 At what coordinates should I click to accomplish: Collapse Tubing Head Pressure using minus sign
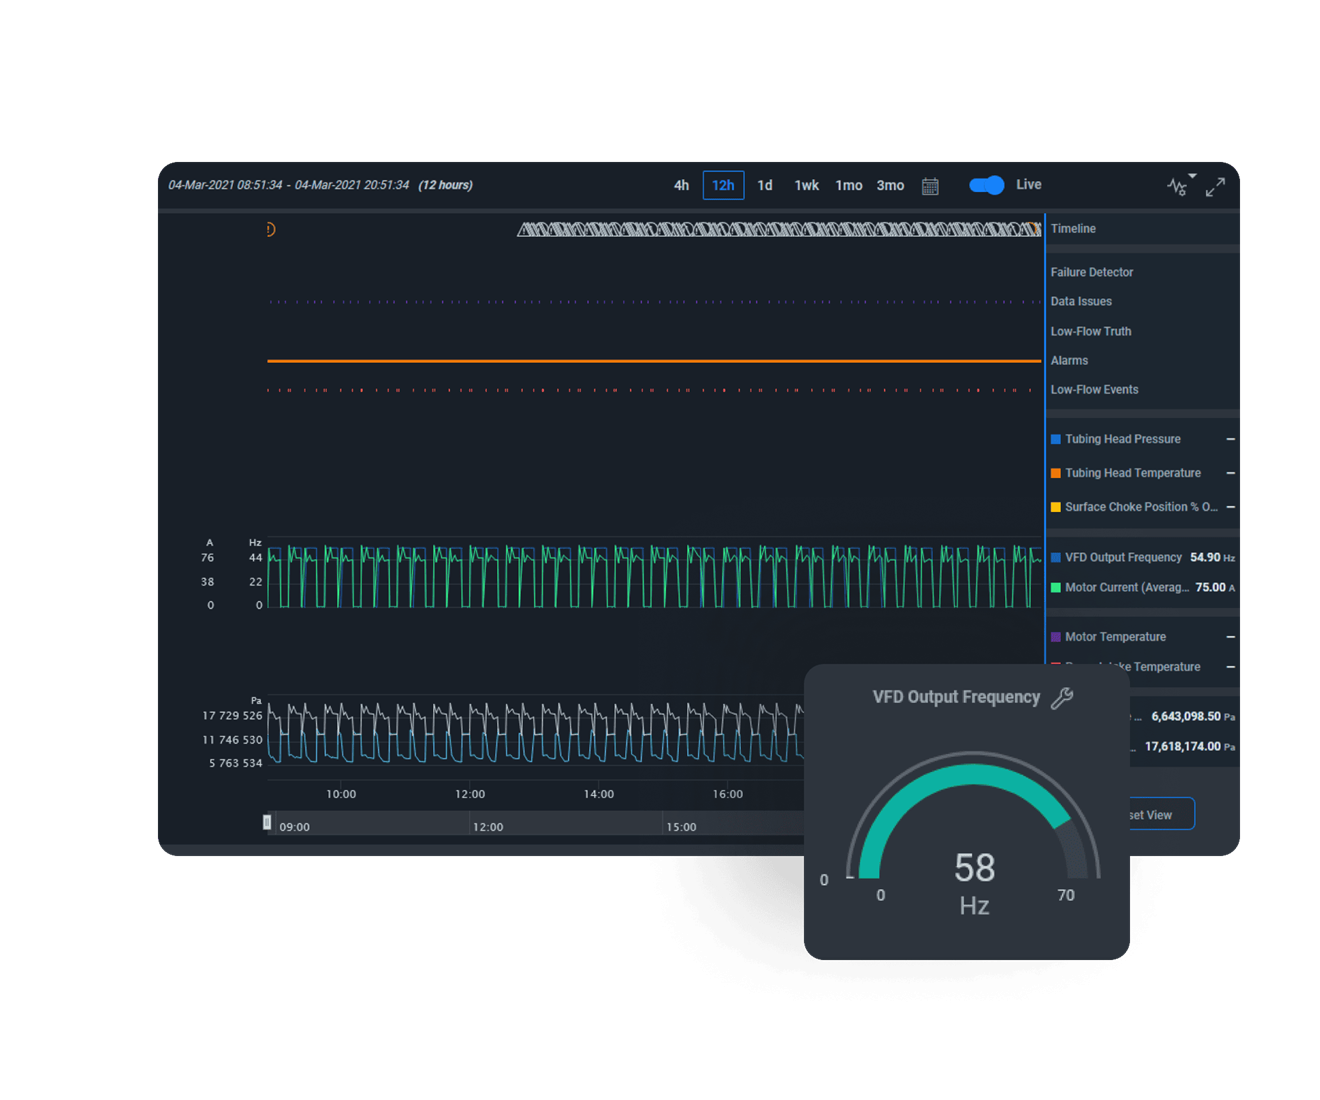[x=1230, y=439]
